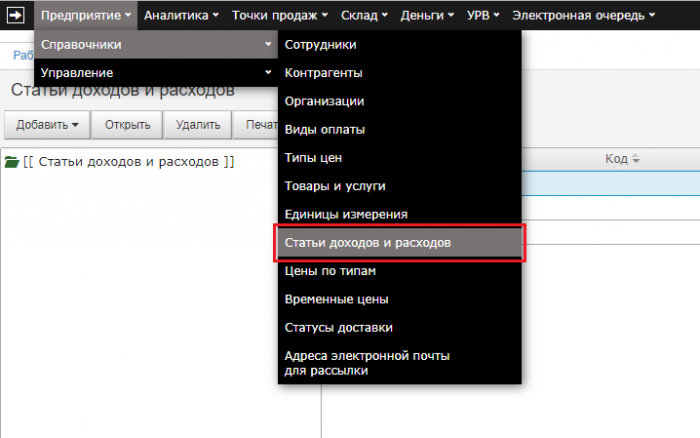Image resolution: width=700 pixels, height=438 pixels.
Task: Select the Статьи доходов и расходов tree root
Action: point(128,161)
